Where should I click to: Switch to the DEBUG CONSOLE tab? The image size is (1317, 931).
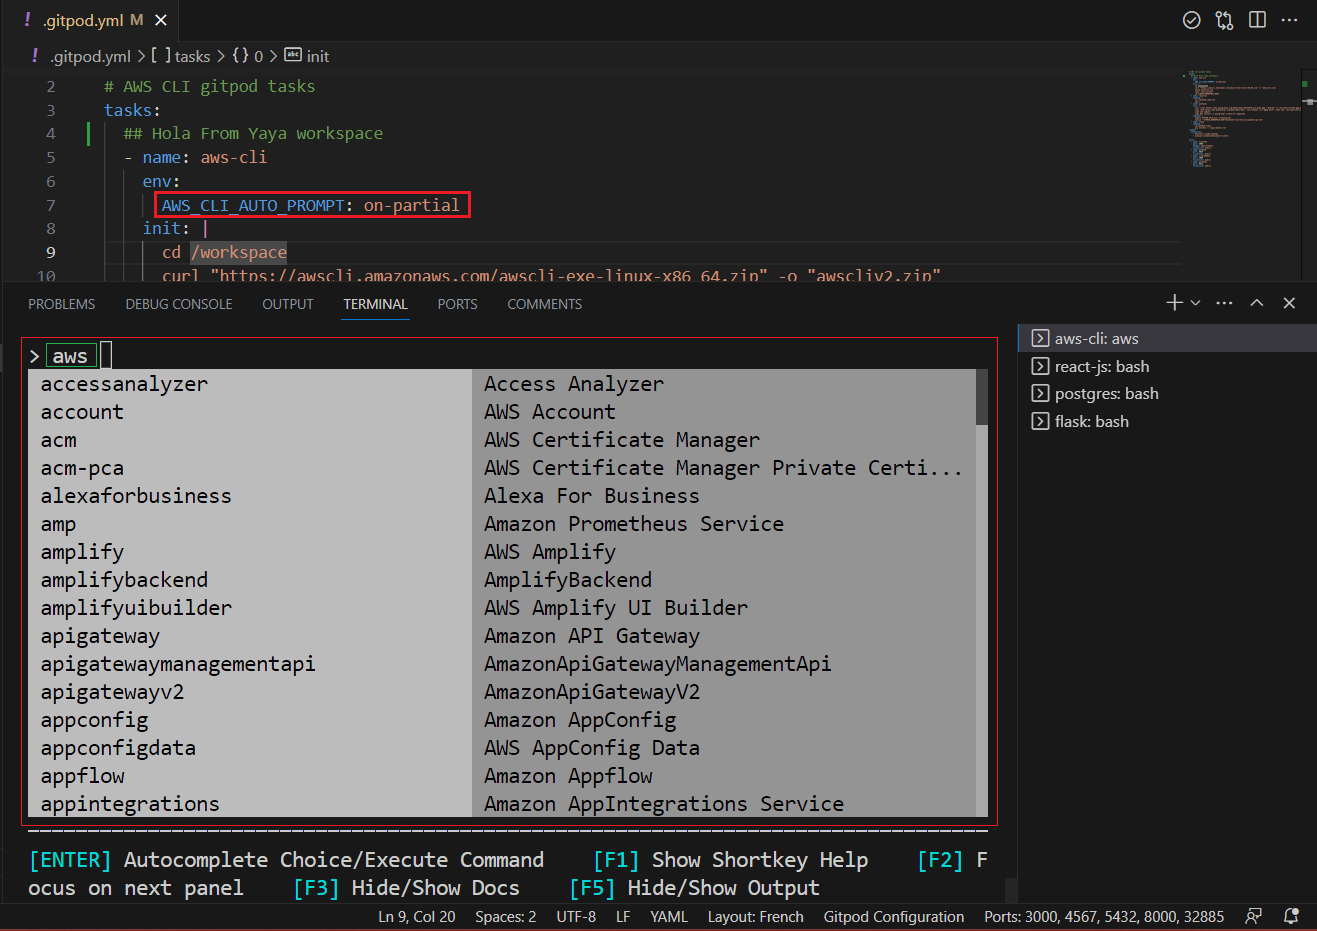pyautogui.click(x=179, y=304)
